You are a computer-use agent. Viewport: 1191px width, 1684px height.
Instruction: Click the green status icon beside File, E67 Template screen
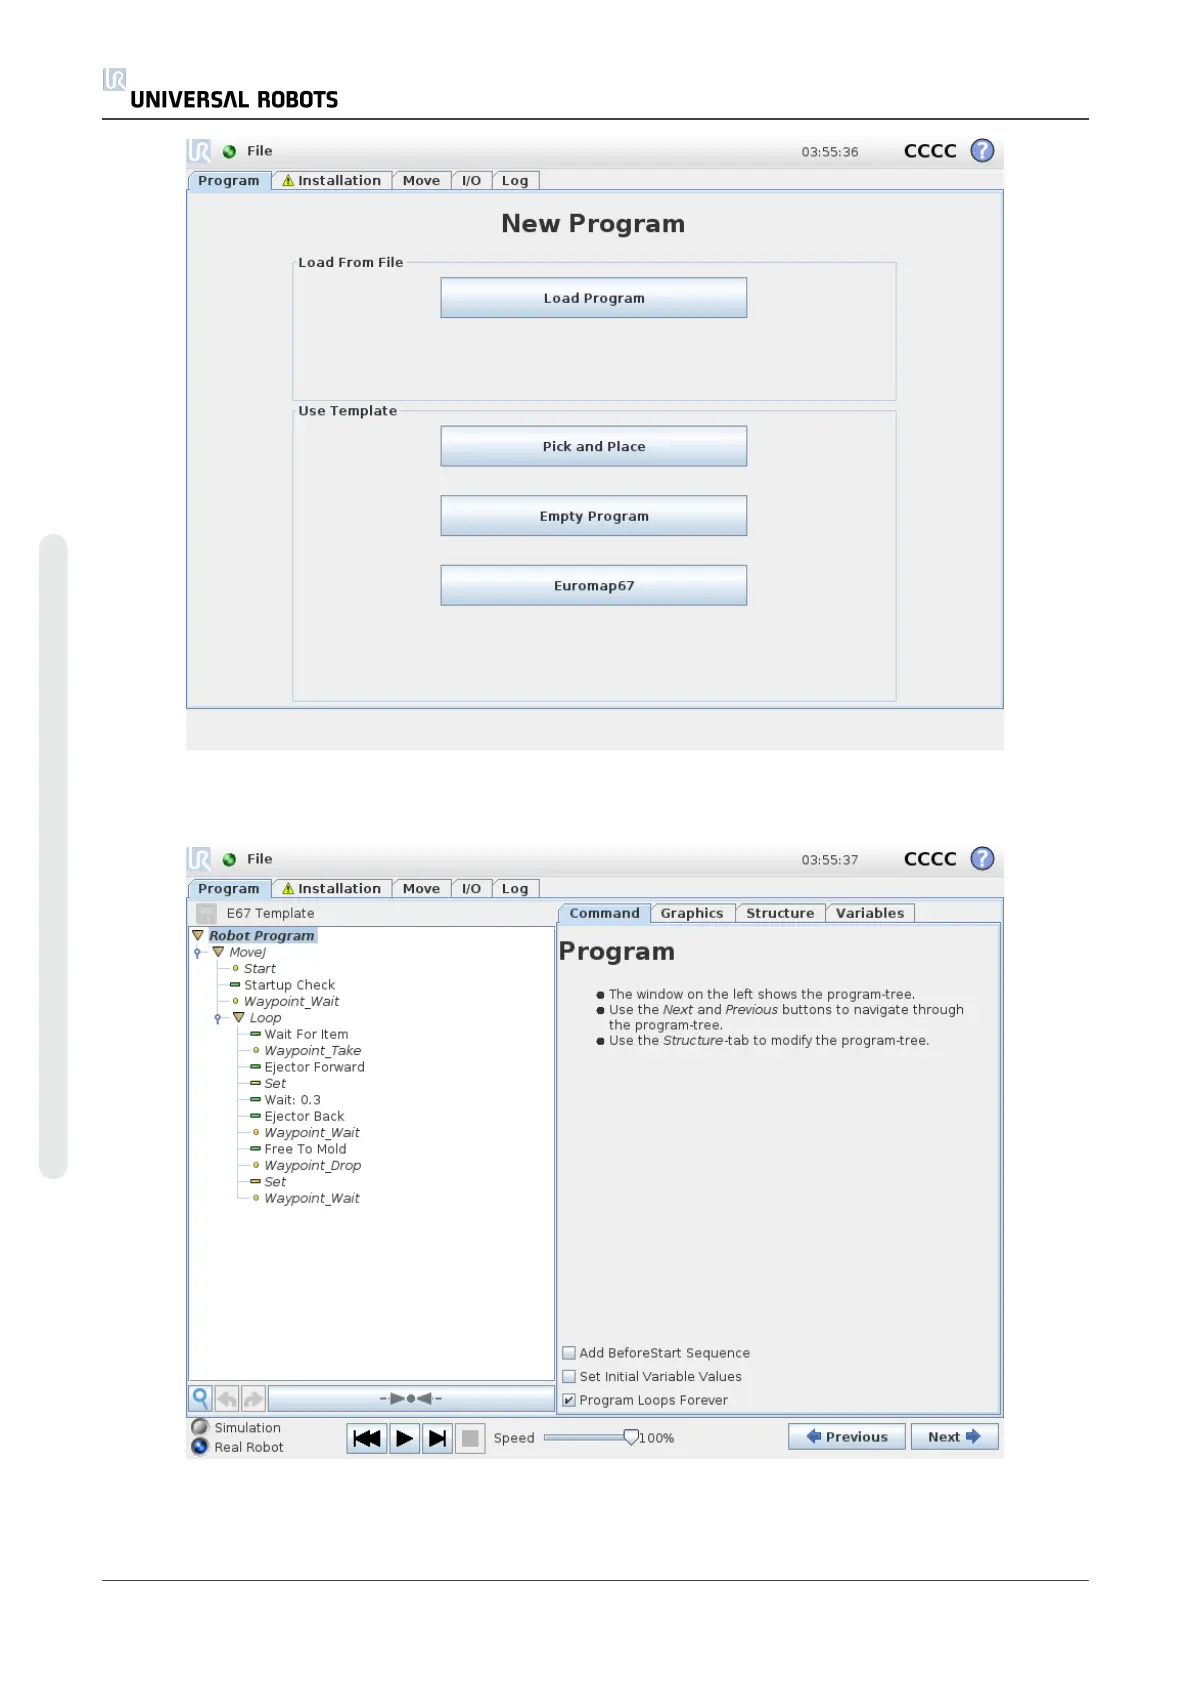click(229, 860)
